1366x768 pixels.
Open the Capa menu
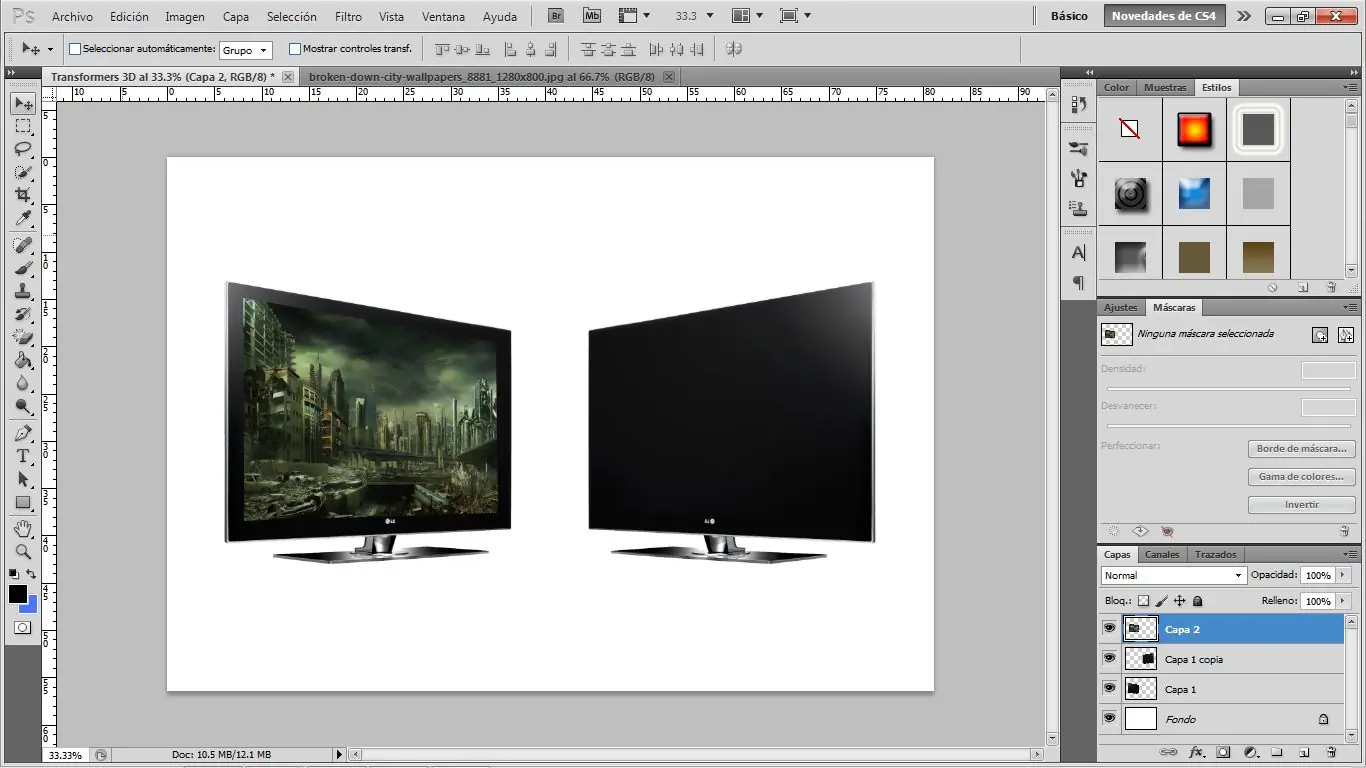point(236,16)
